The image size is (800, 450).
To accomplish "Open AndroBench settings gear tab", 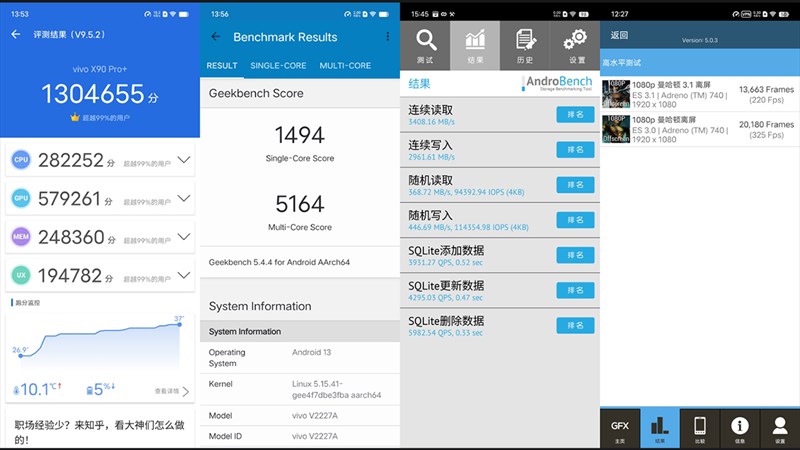I will coord(576,45).
